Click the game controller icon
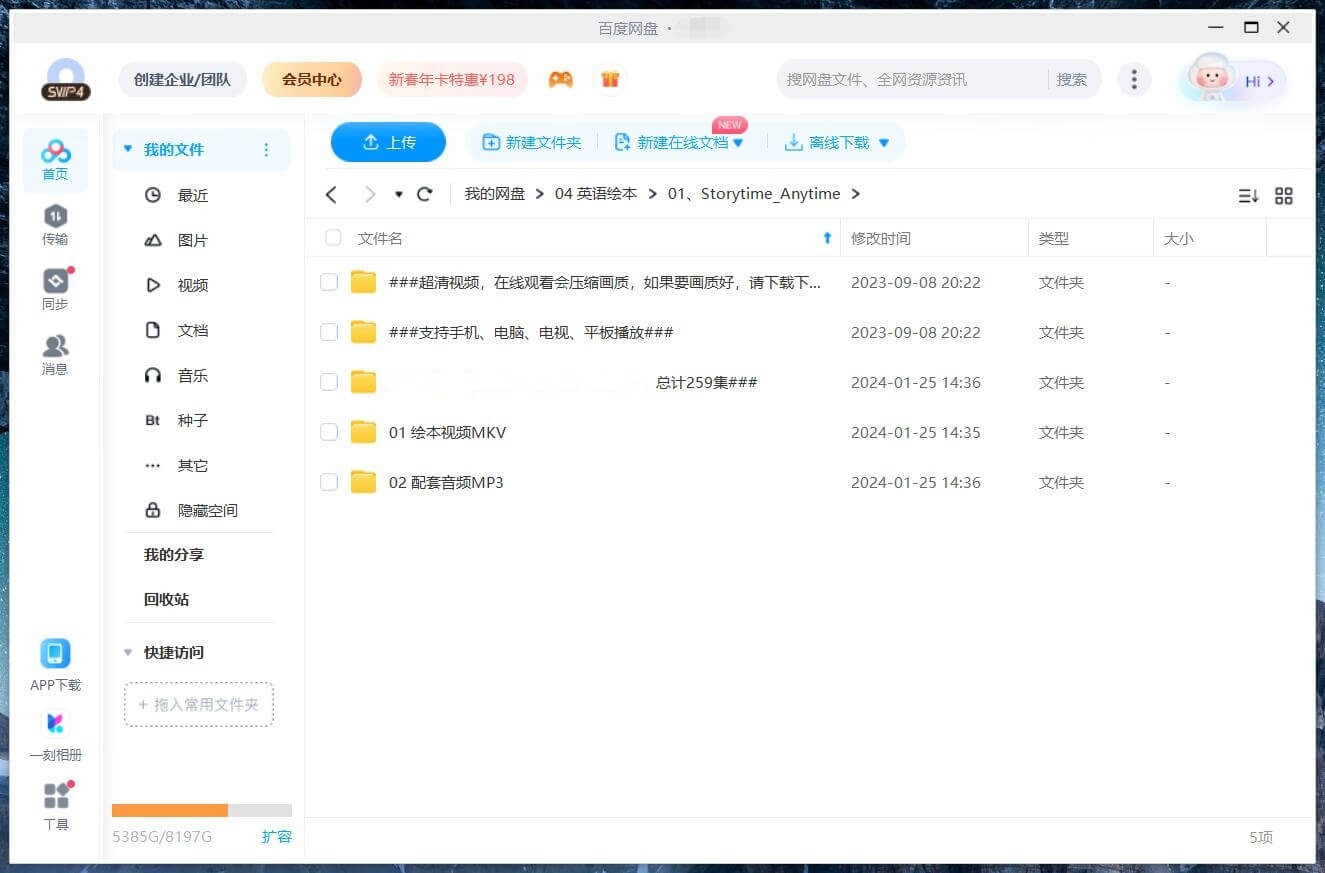Screen dimensions: 1325x873 tap(560, 79)
